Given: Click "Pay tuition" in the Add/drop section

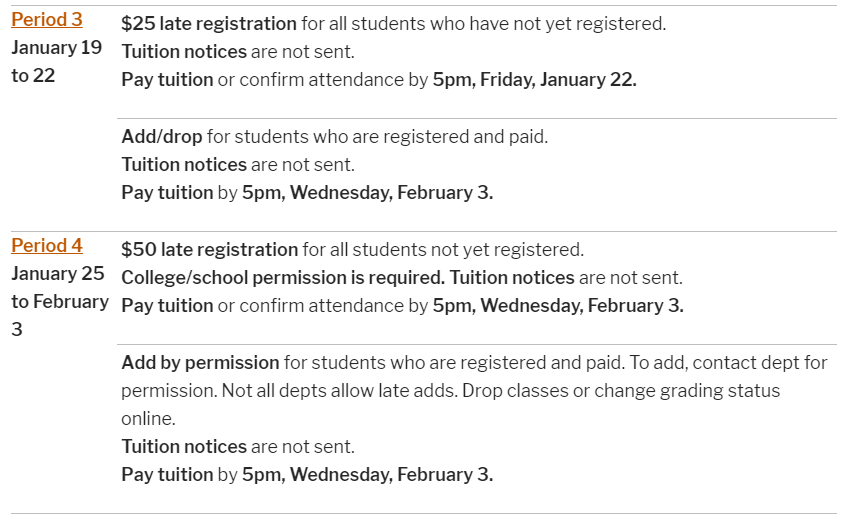Looking at the screenshot, I should pos(167,192).
